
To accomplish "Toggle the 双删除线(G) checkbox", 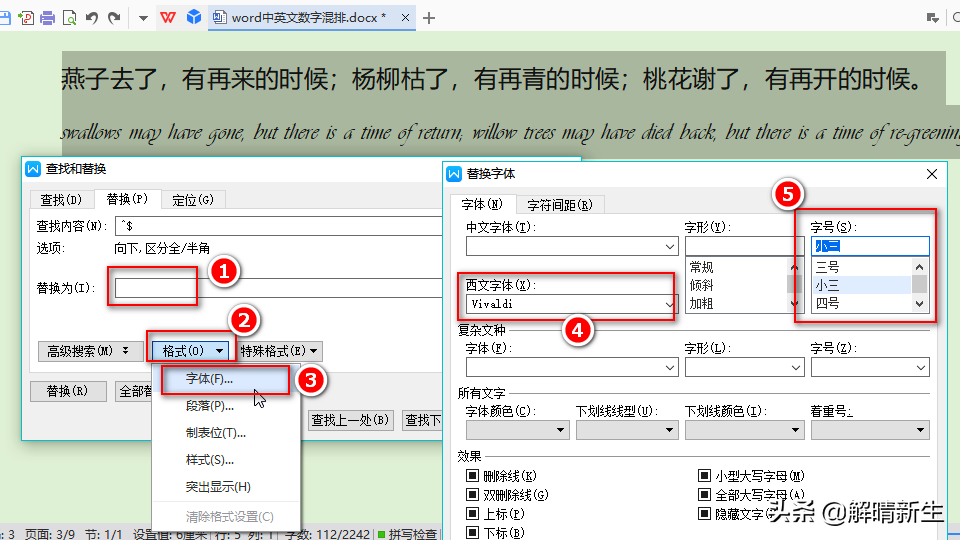I will pos(472,495).
